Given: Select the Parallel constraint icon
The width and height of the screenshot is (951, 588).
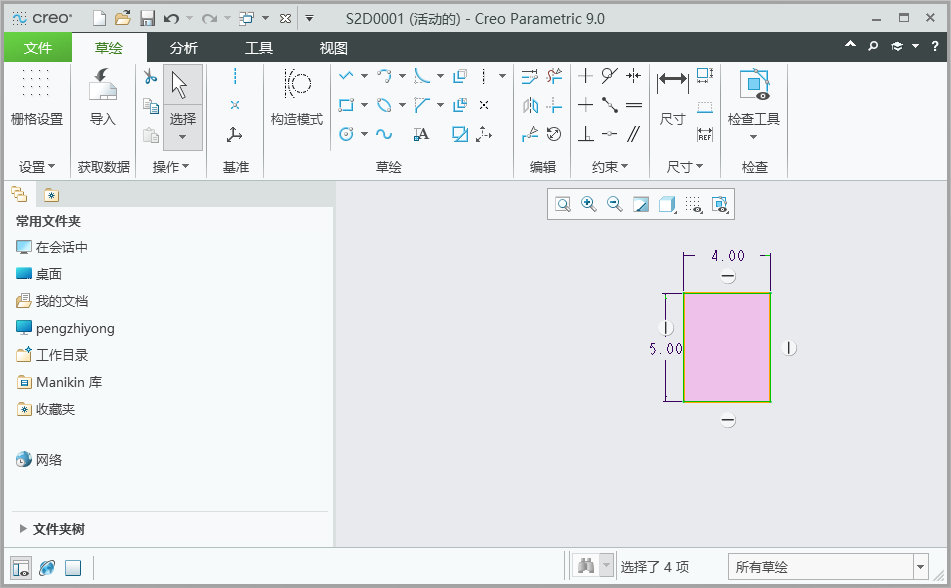Looking at the screenshot, I should [x=633, y=133].
